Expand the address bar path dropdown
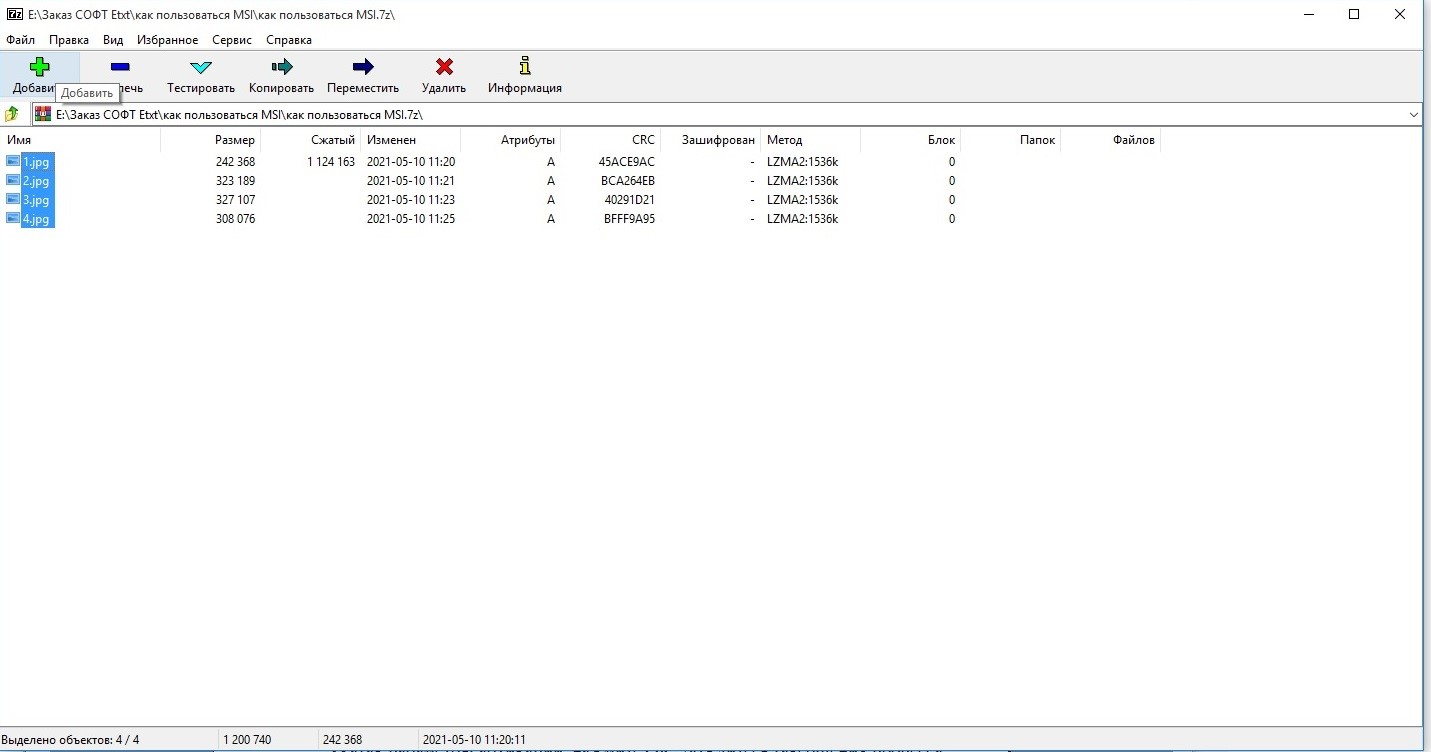 click(1413, 115)
